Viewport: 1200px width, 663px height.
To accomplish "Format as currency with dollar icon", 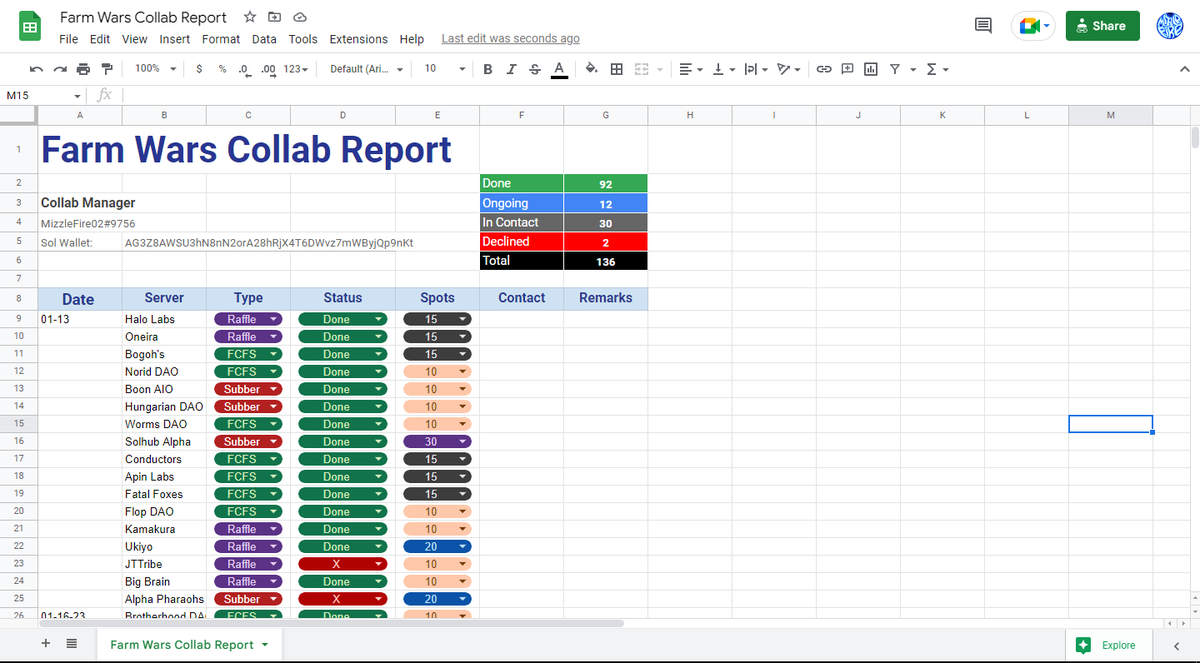I will click(200, 69).
